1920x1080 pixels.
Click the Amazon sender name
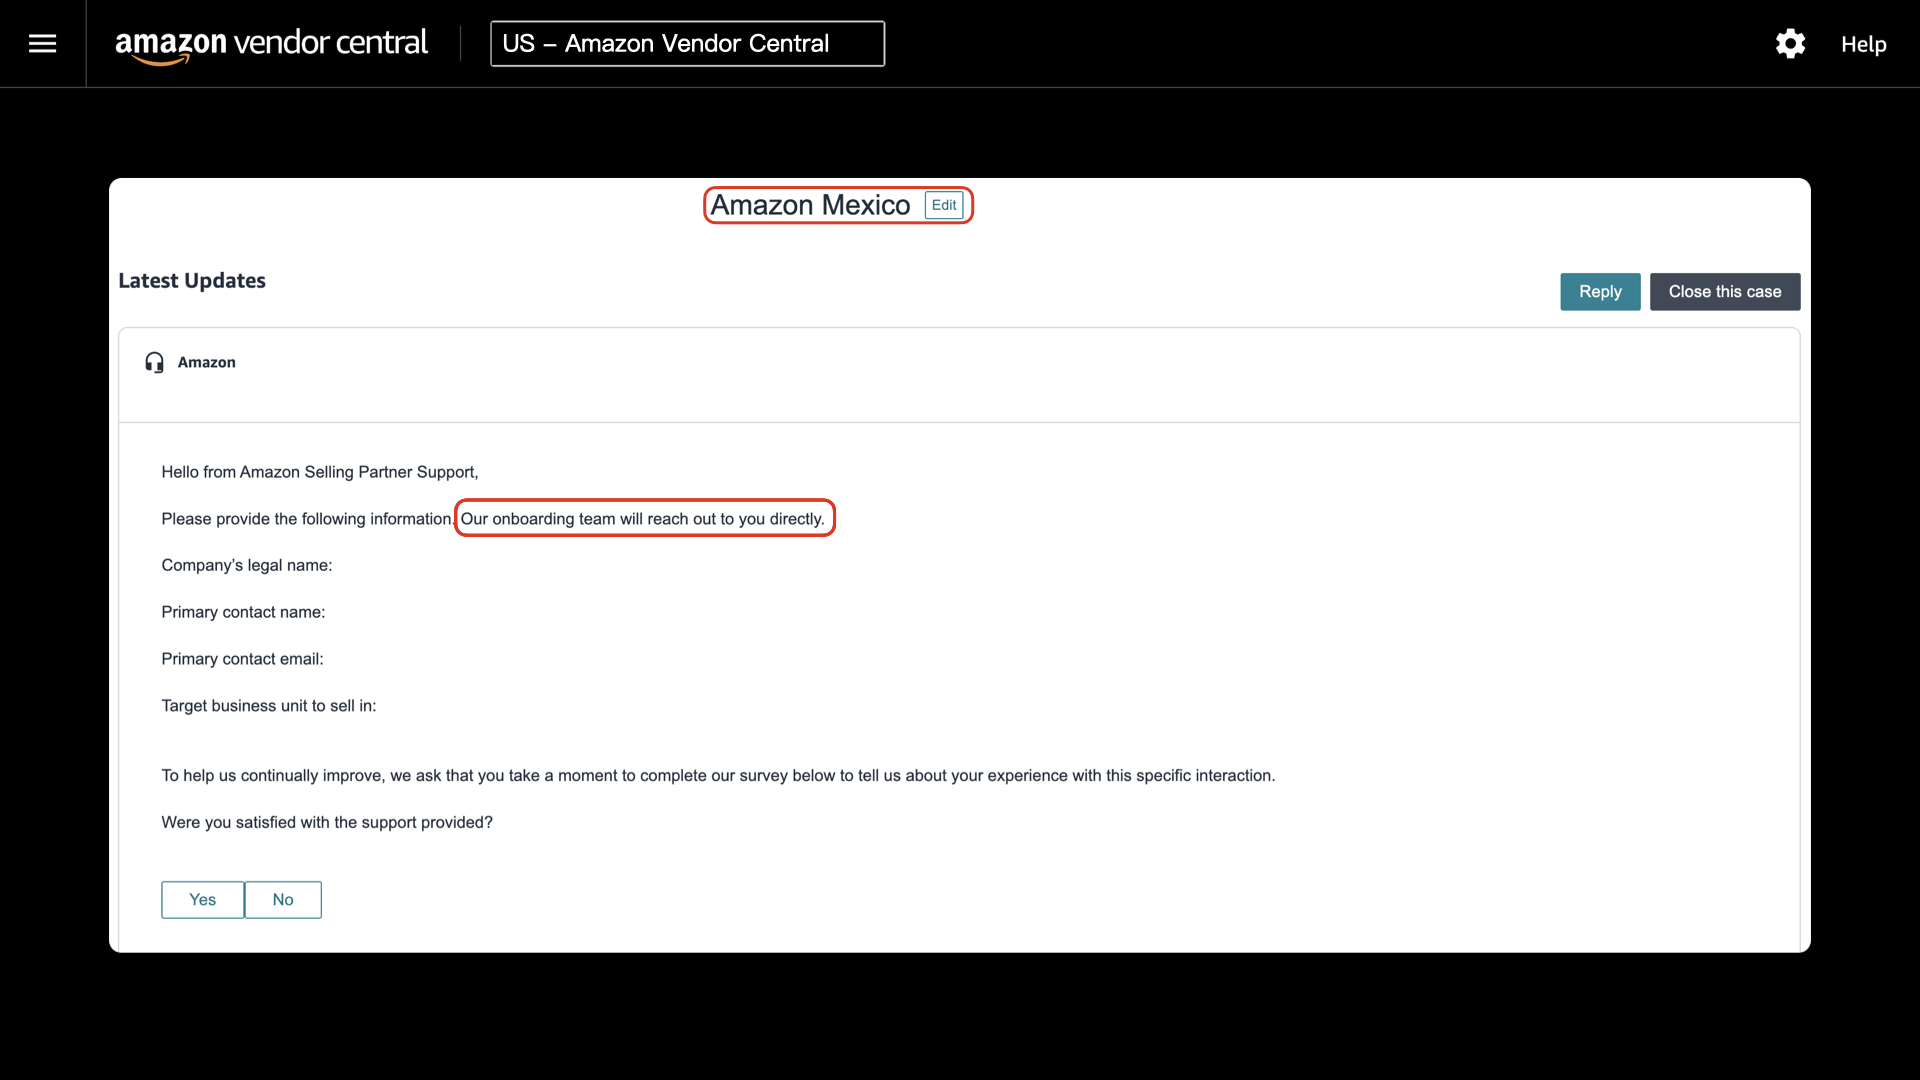(x=207, y=362)
